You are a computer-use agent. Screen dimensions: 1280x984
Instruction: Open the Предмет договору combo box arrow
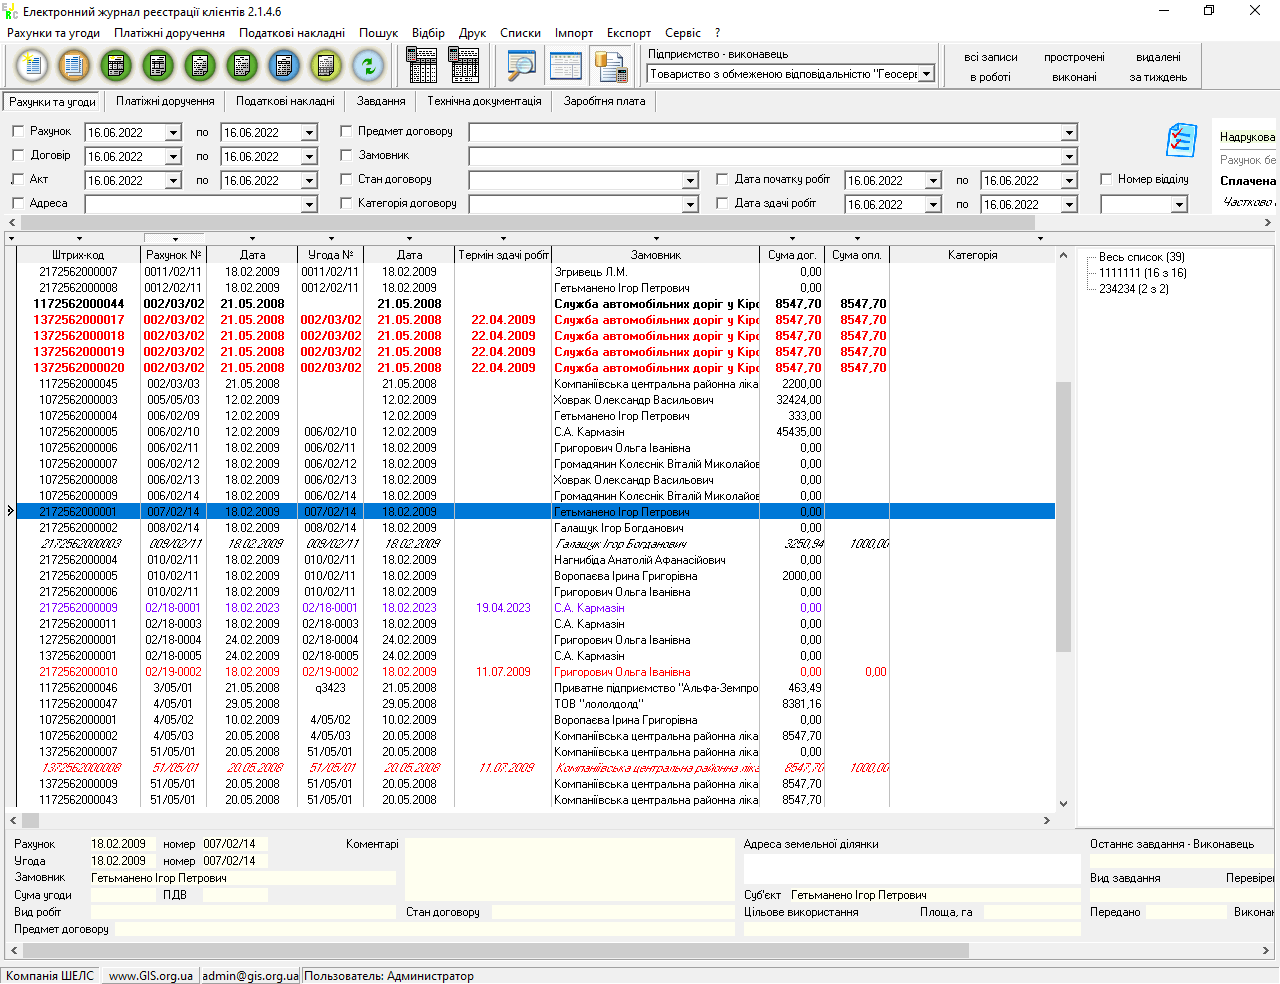click(x=1069, y=133)
